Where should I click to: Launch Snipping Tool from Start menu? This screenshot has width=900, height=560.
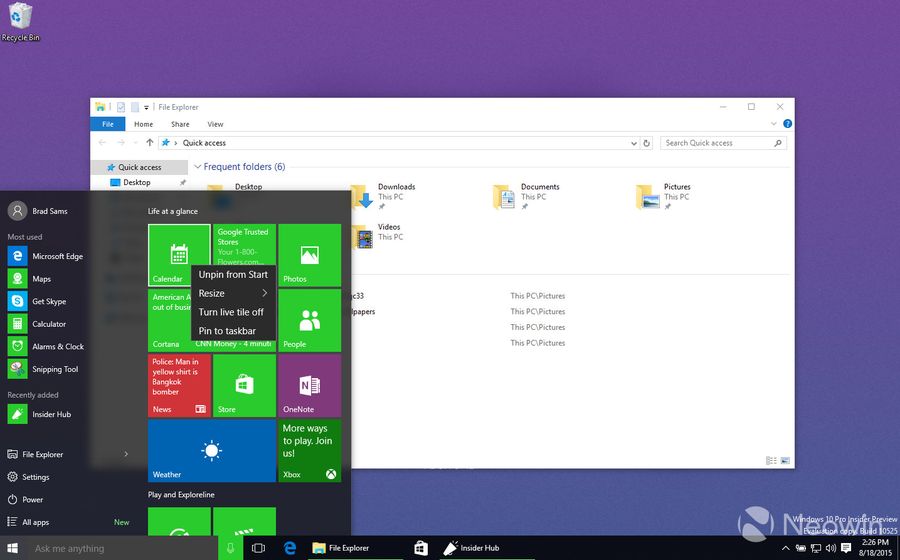[43, 369]
